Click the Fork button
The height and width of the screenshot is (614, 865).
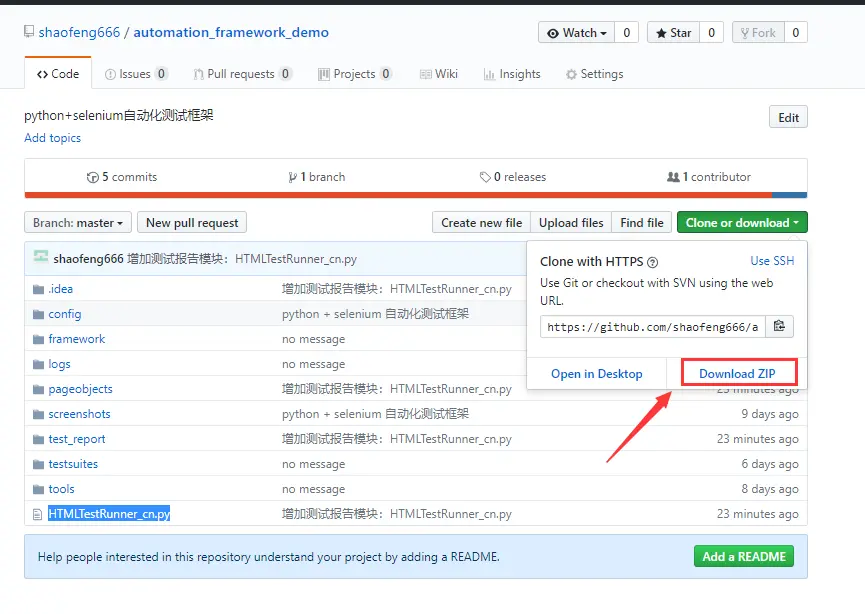tap(758, 33)
